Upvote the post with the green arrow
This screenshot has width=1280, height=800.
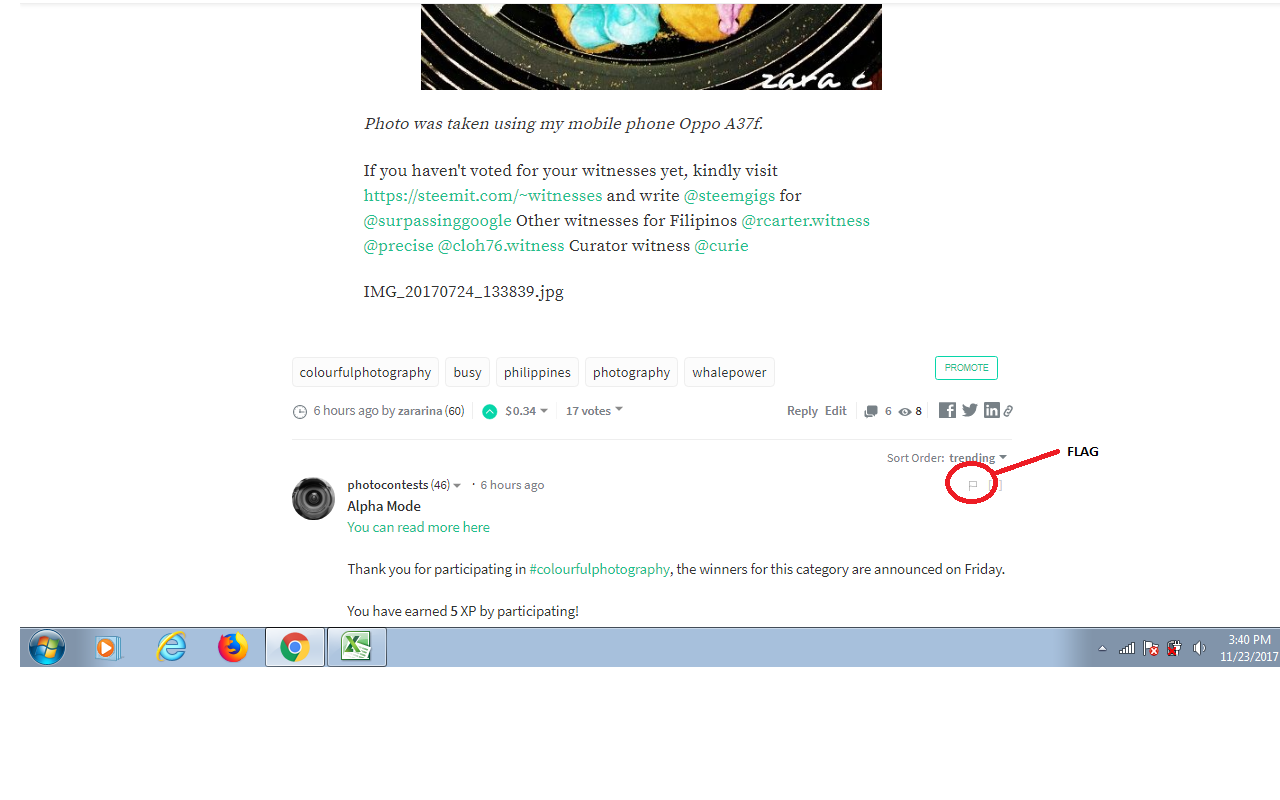click(x=489, y=411)
